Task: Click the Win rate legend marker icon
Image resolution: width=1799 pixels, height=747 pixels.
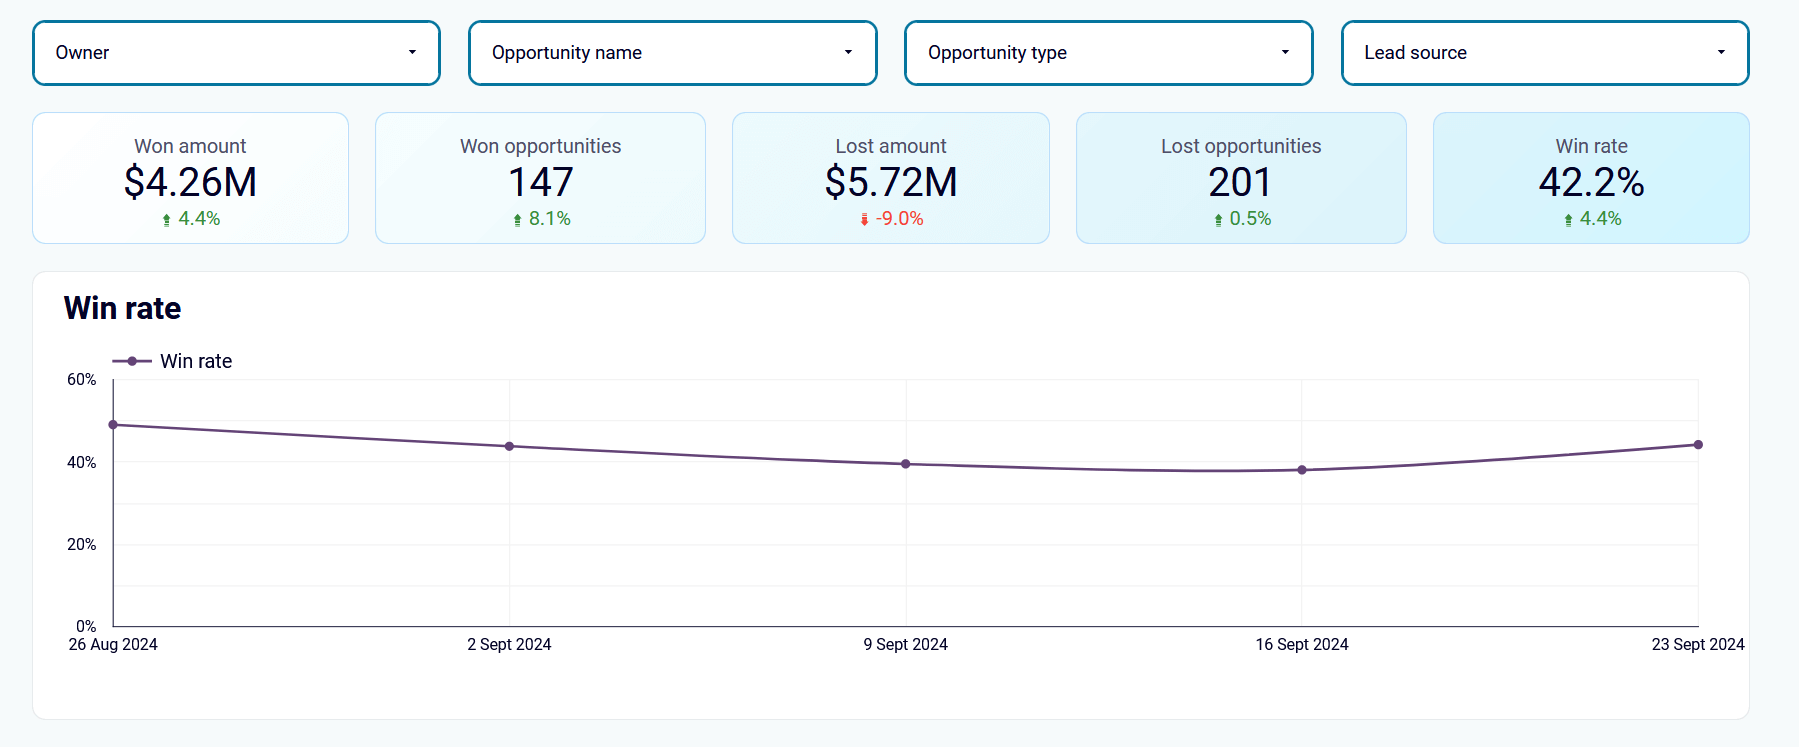Action: click(x=132, y=361)
